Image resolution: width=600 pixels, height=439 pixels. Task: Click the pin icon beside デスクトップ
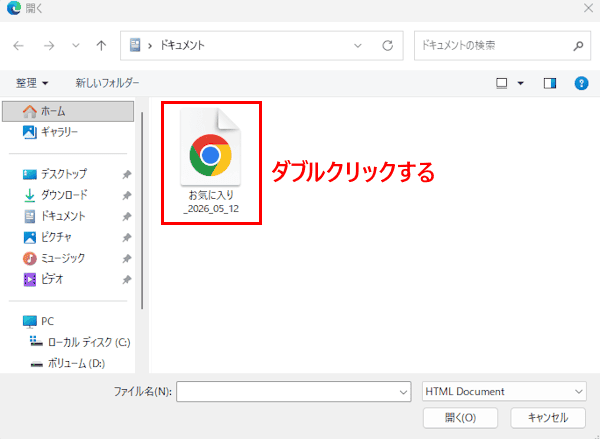[127, 175]
